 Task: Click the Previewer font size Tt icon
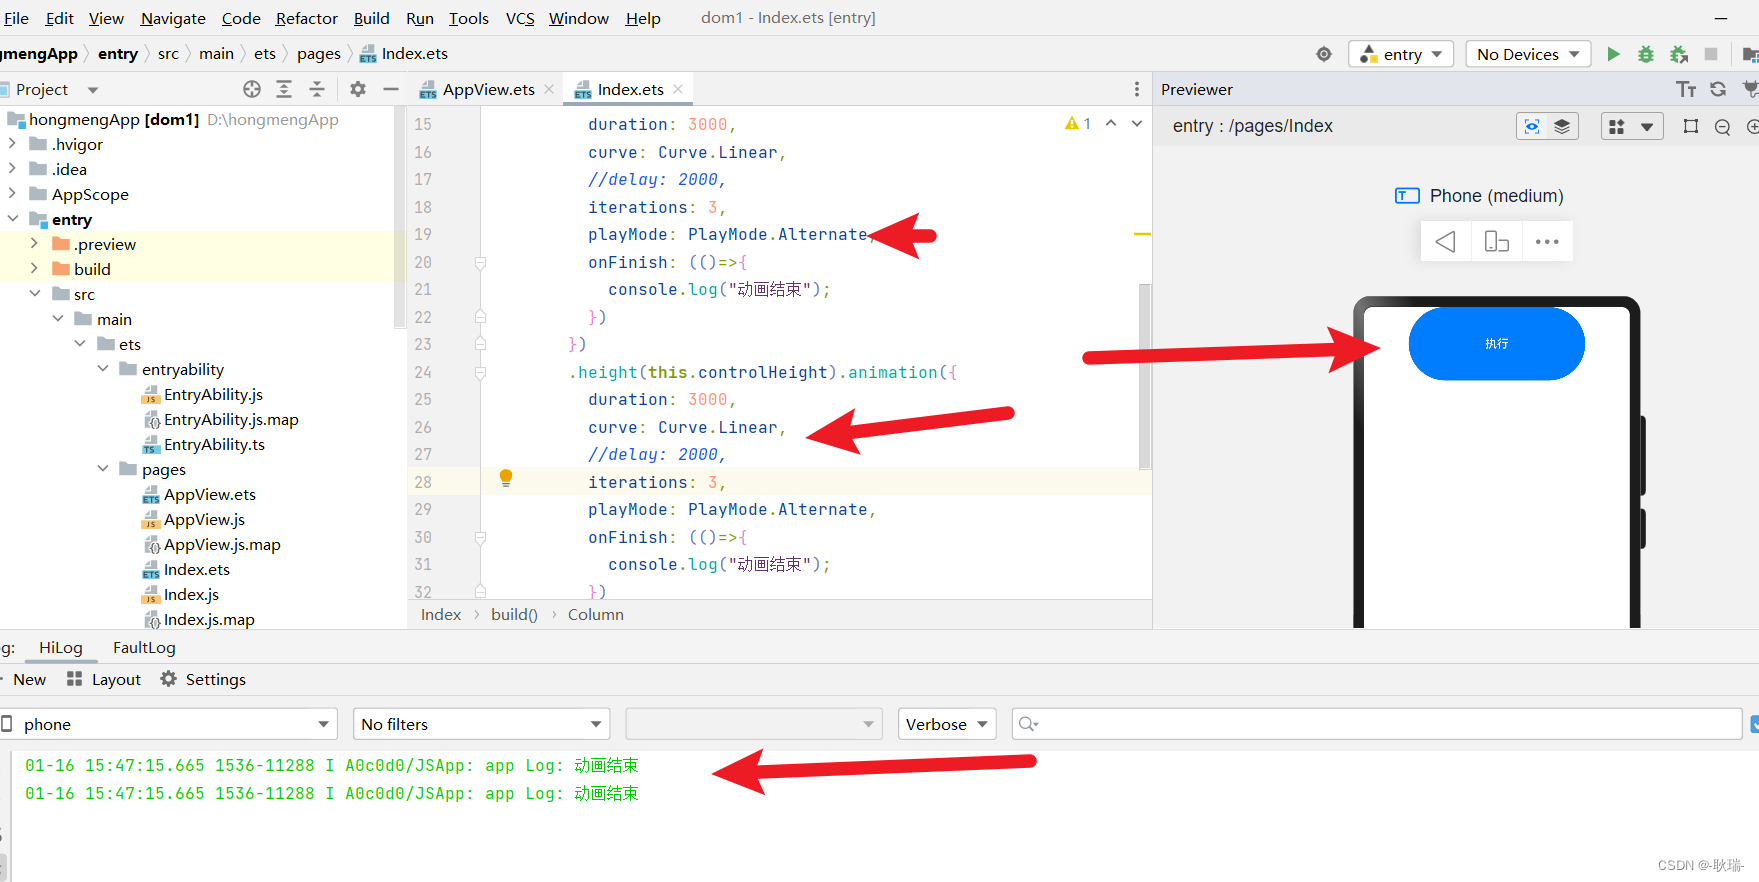pos(1686,89)
